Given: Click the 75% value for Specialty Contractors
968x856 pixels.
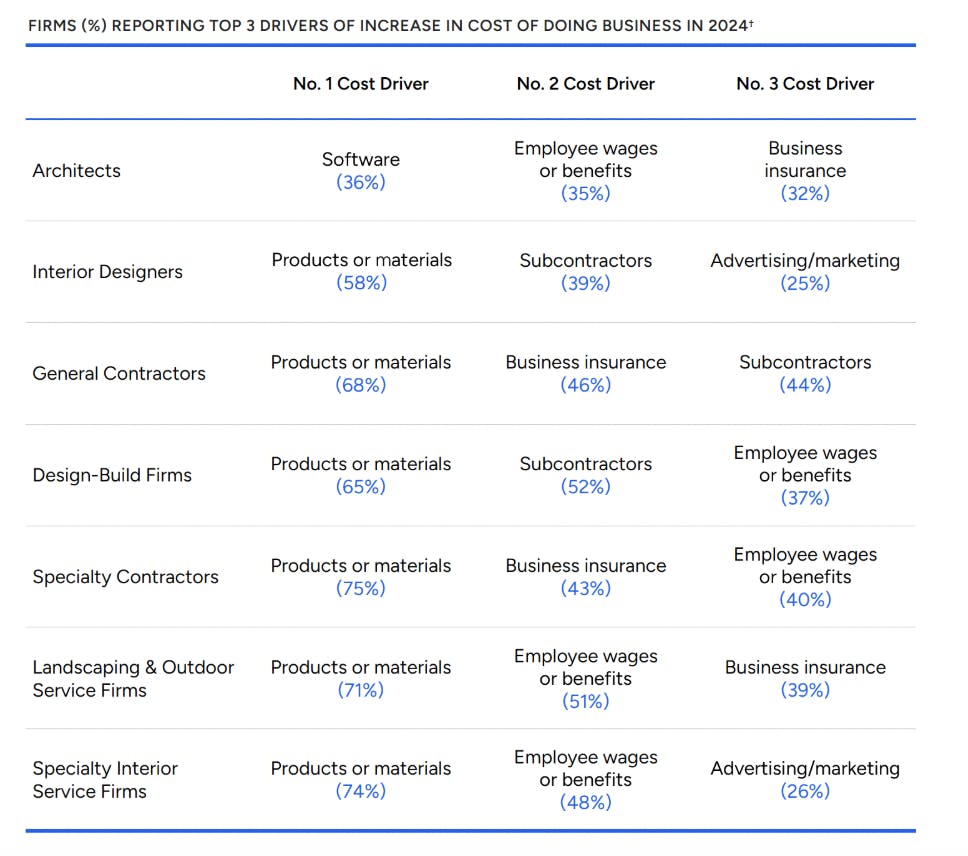Looking at the screenshot, I should (361, 589).
